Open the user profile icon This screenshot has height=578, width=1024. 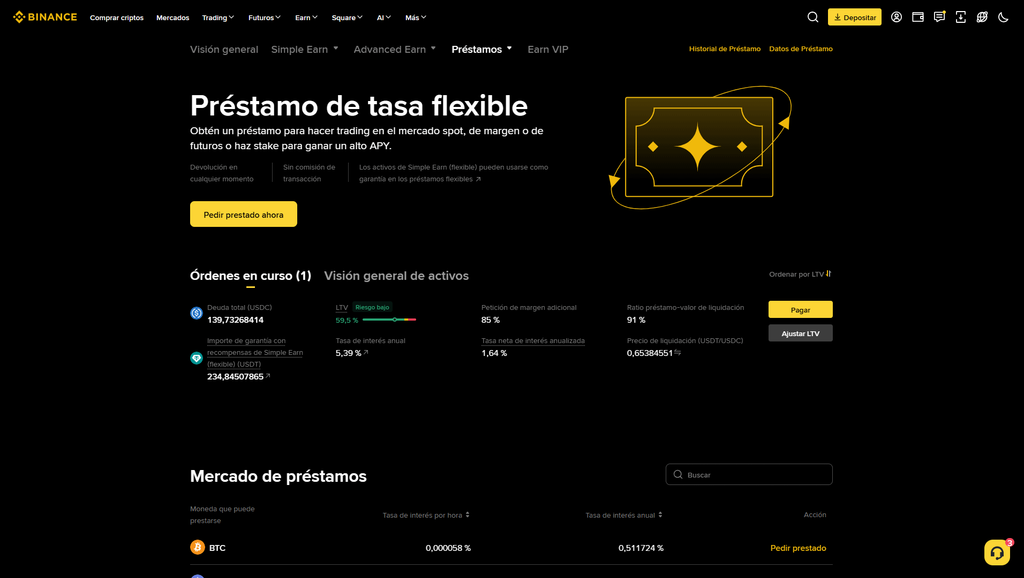point(897,17)
